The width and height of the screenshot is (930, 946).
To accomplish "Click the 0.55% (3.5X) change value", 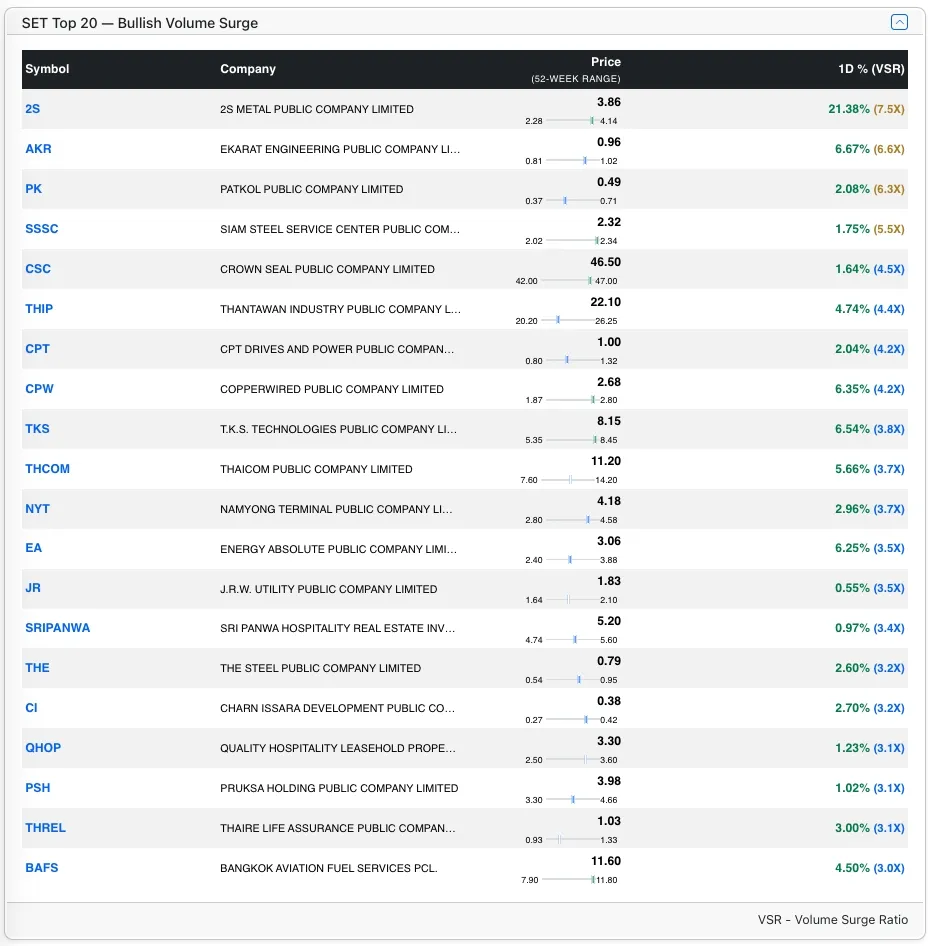I will pos(870,588).
